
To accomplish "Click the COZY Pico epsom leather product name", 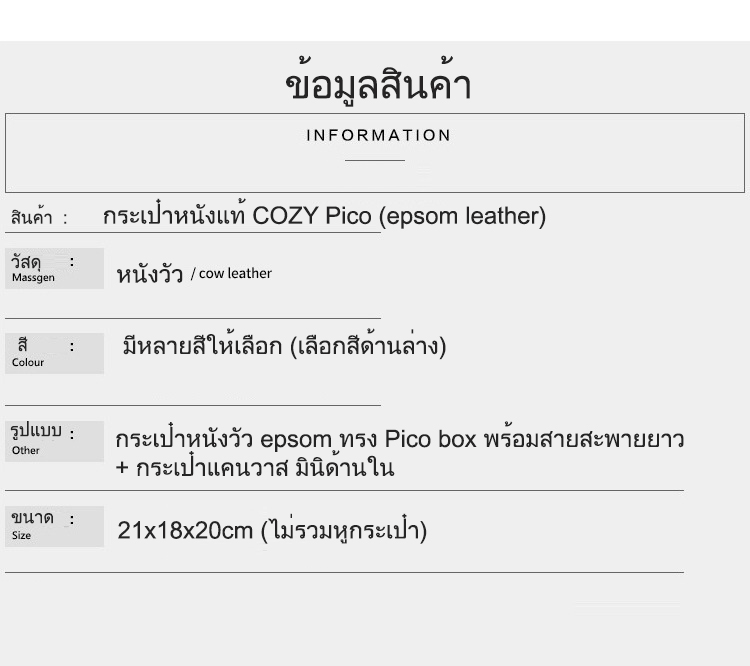I will 324,215.
